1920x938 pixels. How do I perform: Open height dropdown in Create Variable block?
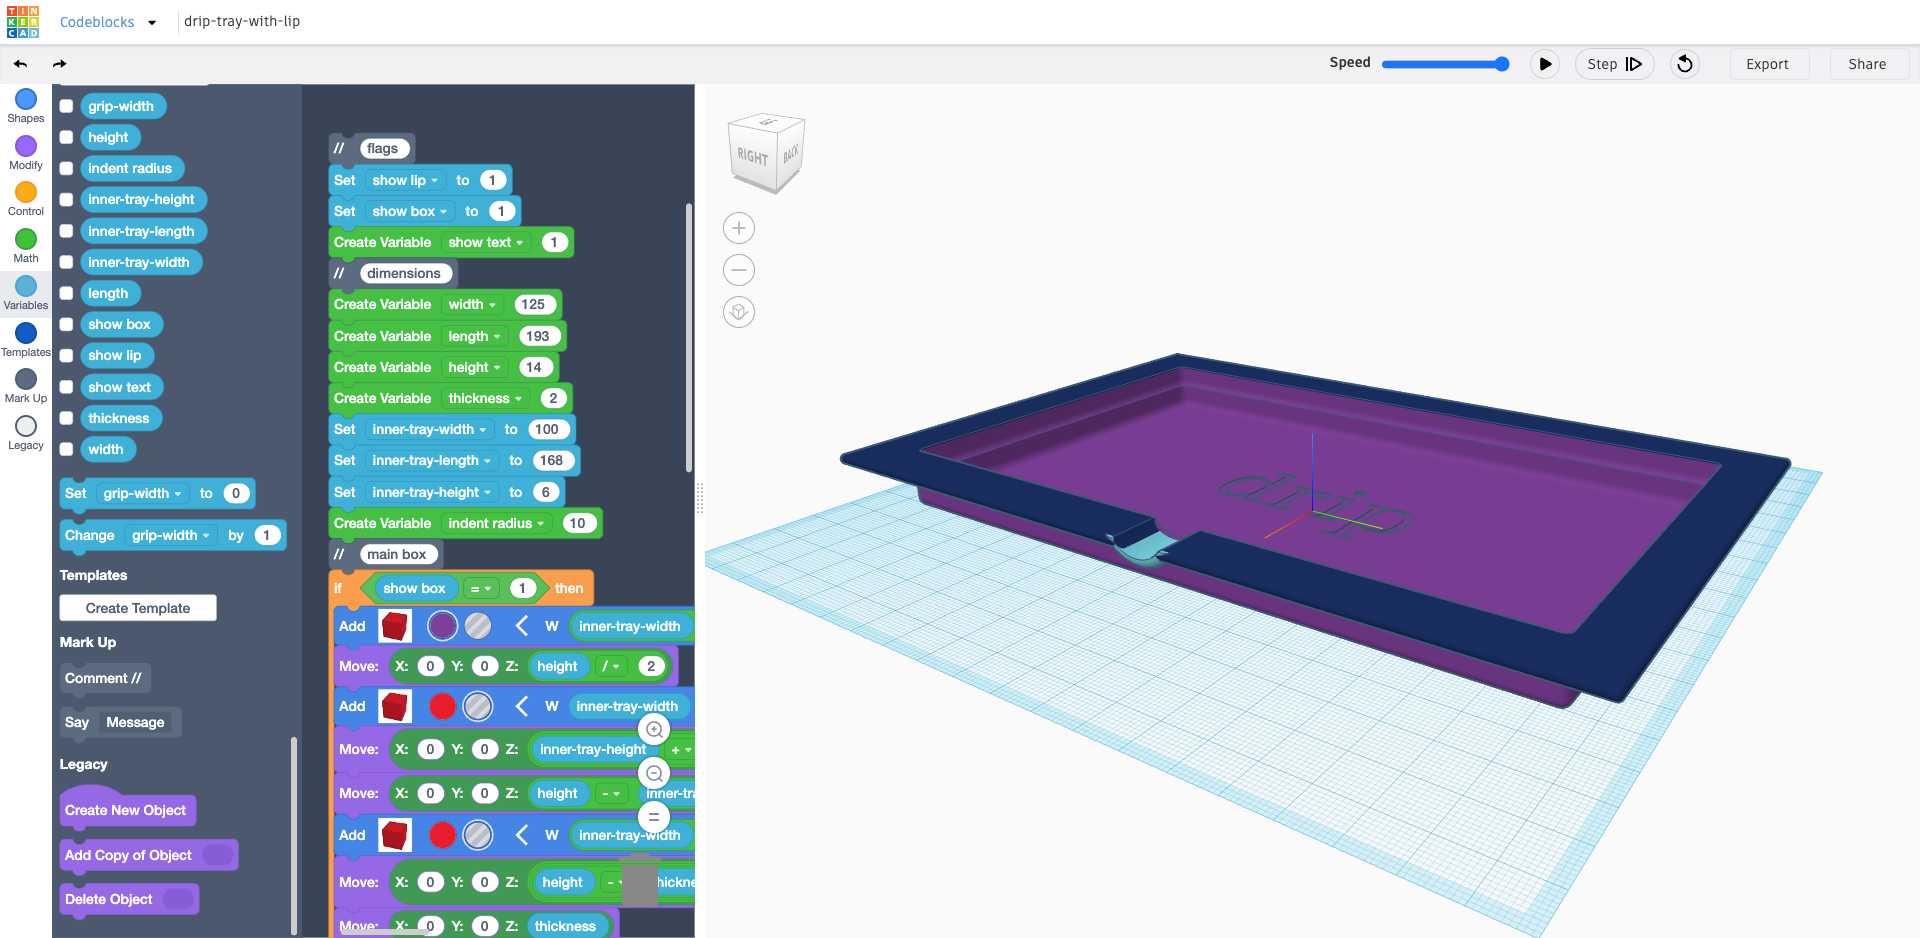point(474,367)
